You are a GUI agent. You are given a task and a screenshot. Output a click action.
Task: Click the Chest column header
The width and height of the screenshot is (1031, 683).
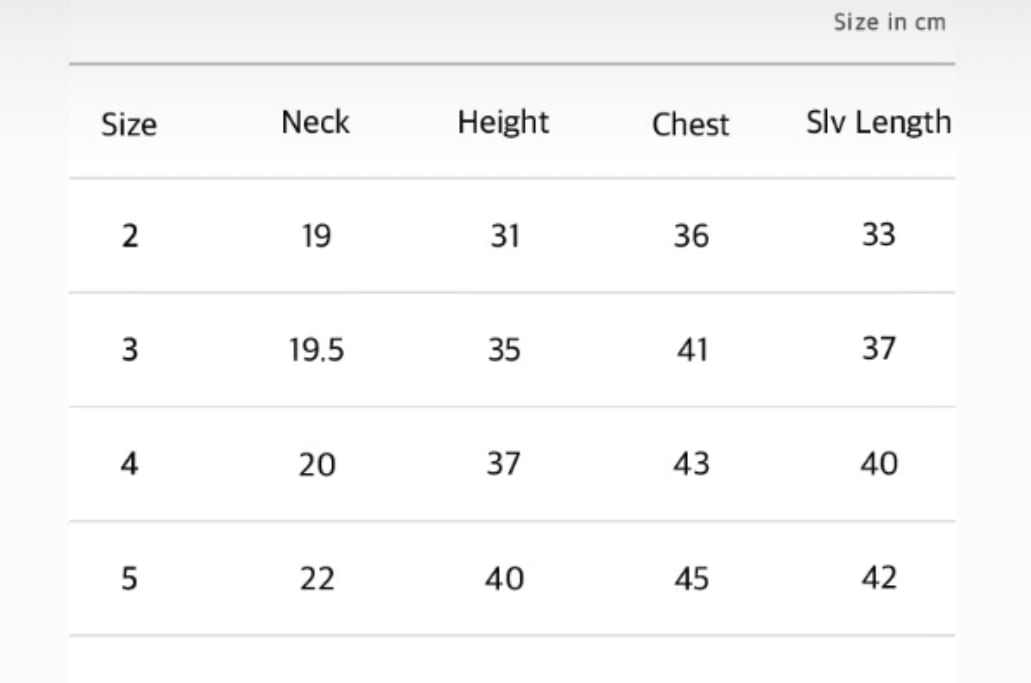coord(690,125)
